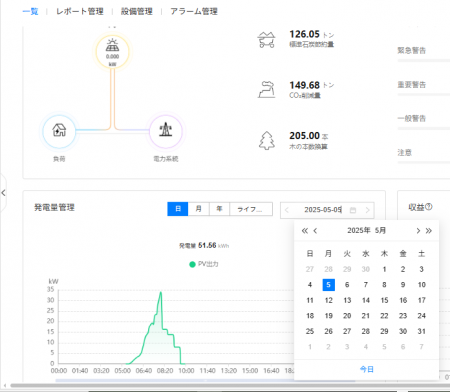Select June 7 greyed date
Screen dimensions: 450x392
[x=421, y=347]
